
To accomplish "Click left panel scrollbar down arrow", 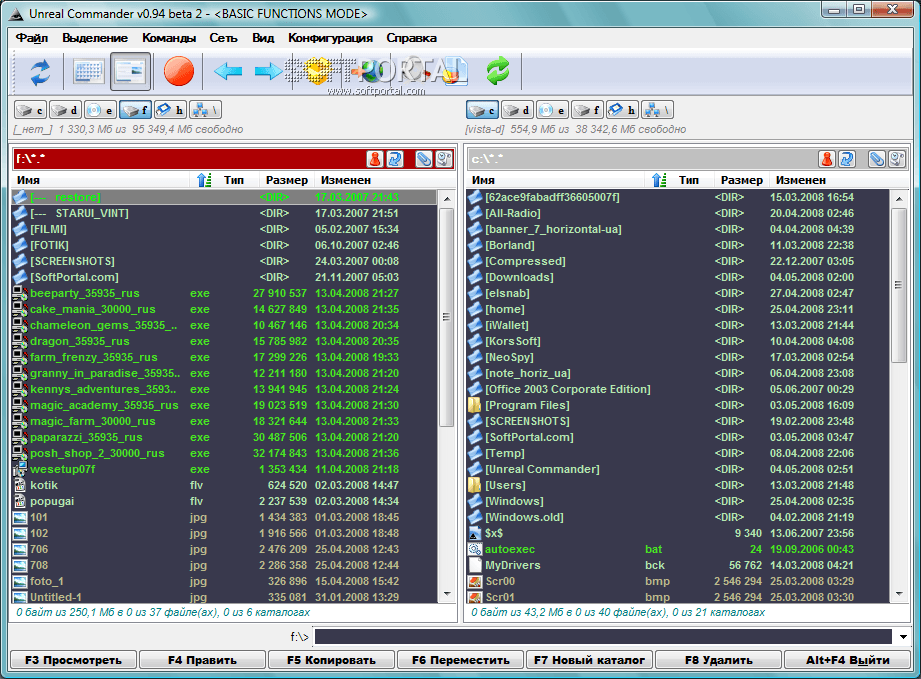I will pos(447,594).
